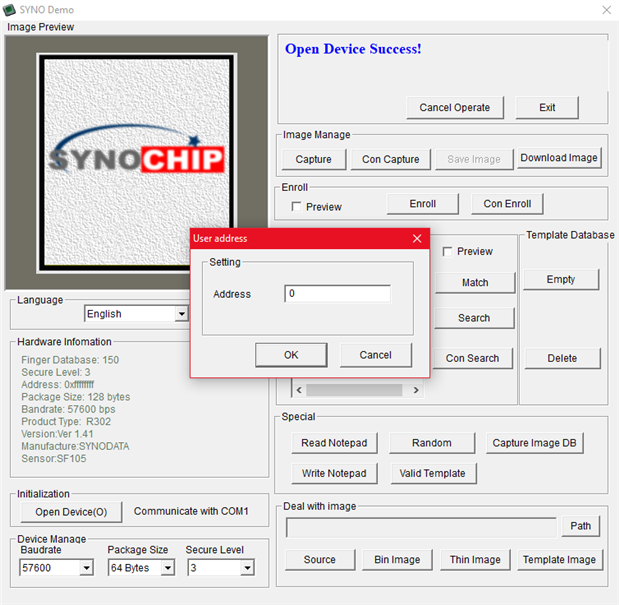Image resolution: width=619 pixels, height=605 pixels.
Task: Click the SYNOCHIP preview image
Action: click(137, 163)
